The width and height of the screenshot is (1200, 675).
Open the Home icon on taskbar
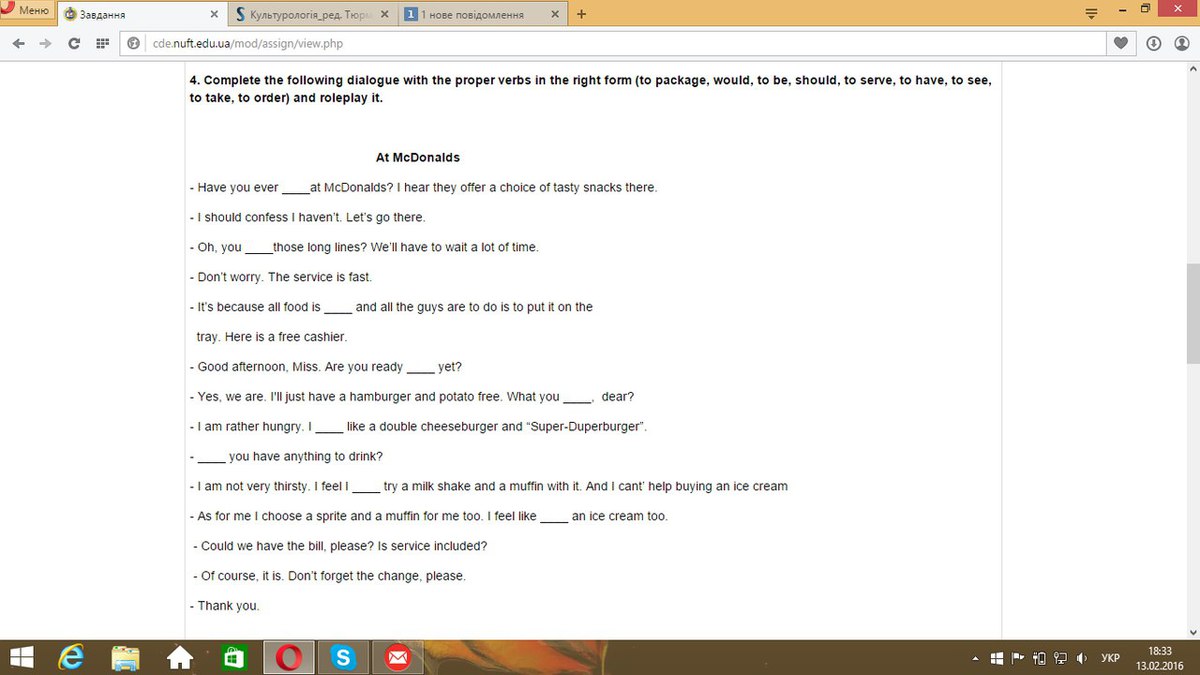[x=180, y=657]
